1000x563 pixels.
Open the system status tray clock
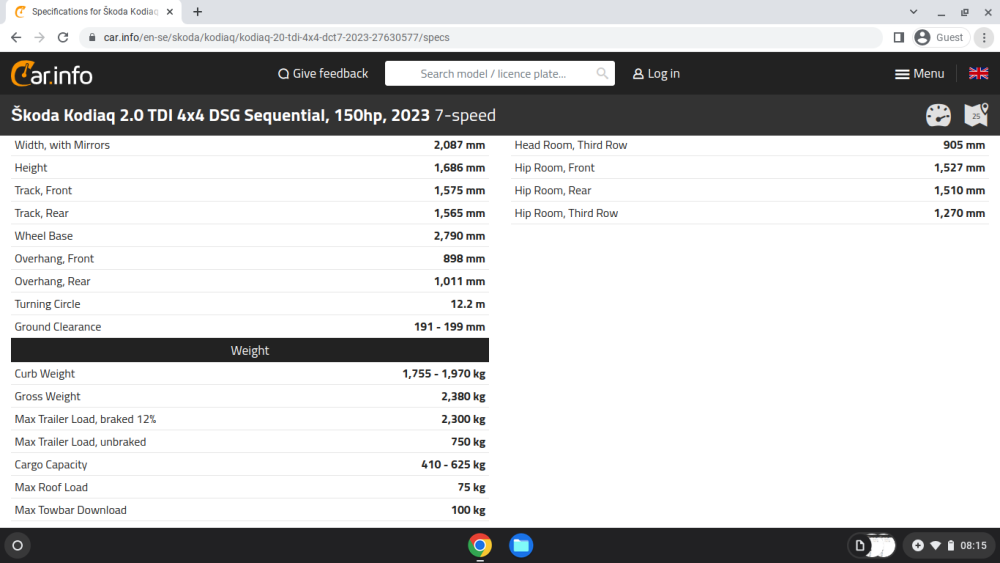(950, 545)
